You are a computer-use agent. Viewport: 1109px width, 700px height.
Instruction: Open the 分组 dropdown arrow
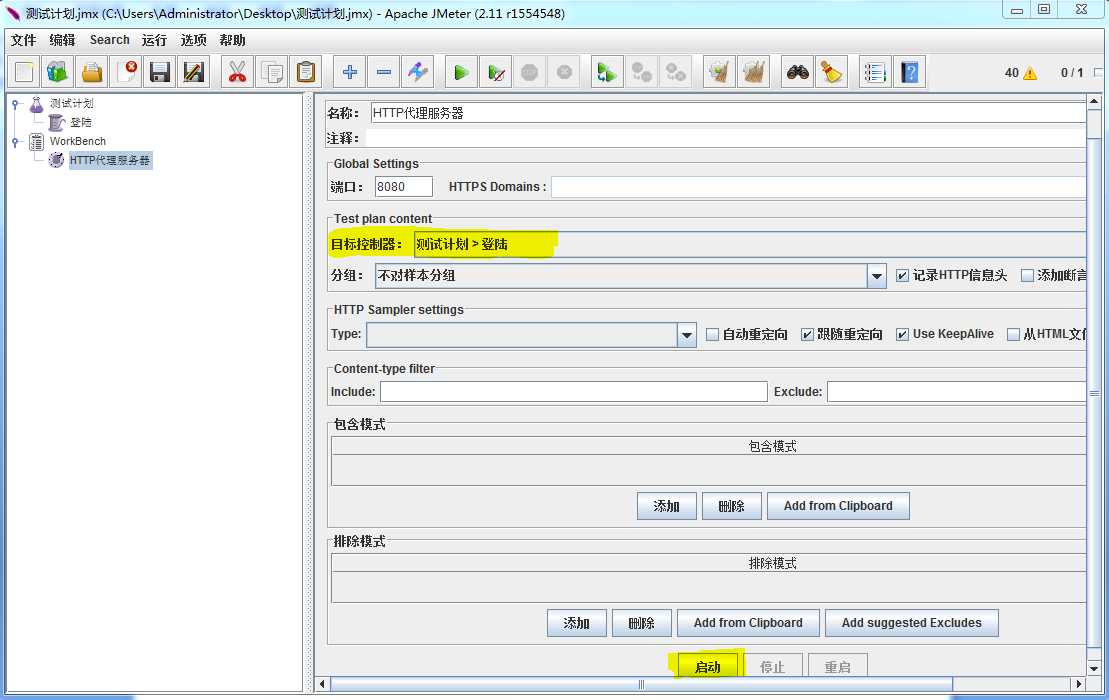coord(876,276)
